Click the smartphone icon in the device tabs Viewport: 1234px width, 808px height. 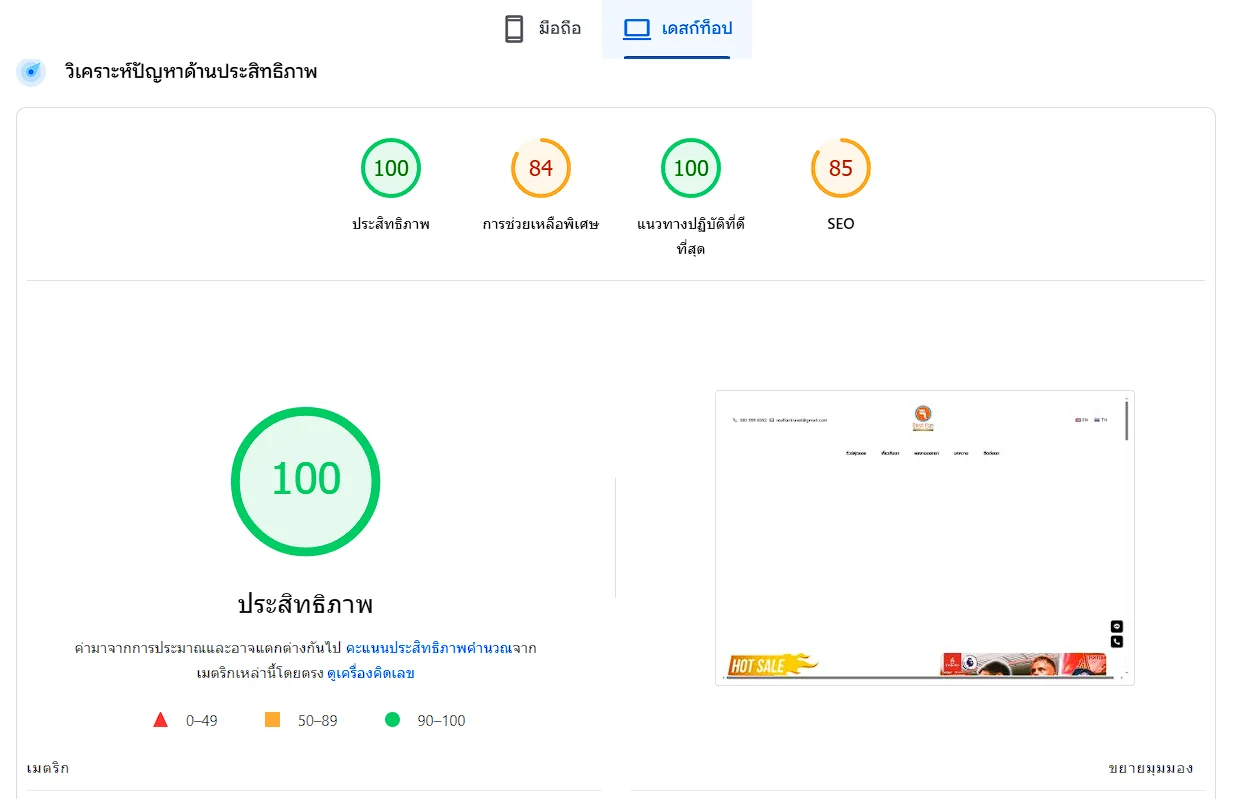(x=514, y=29)
